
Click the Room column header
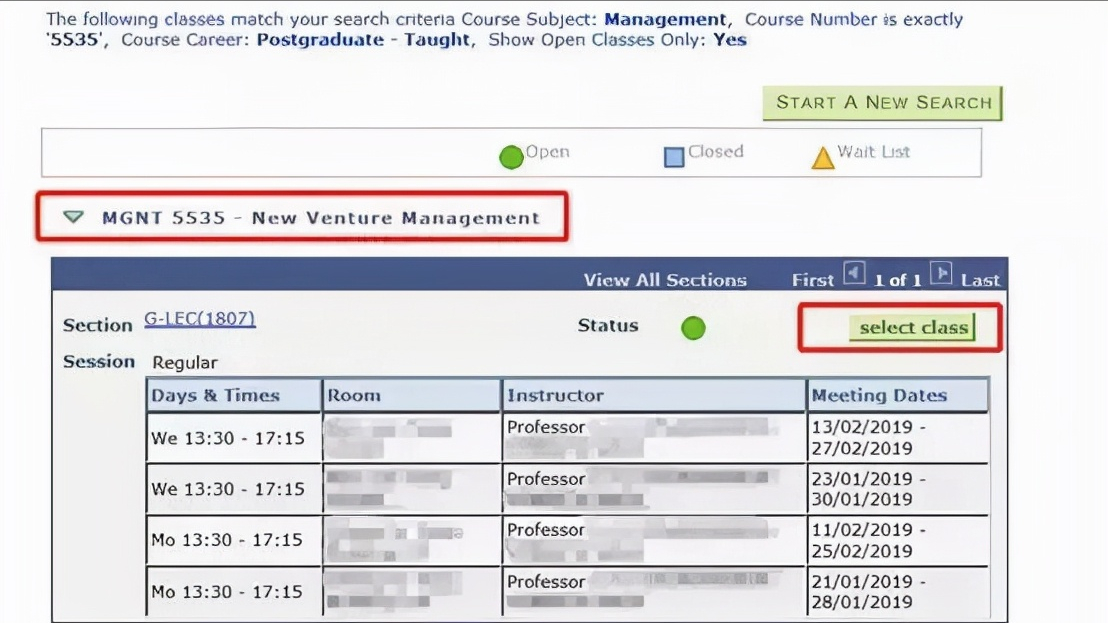(411, 396)
